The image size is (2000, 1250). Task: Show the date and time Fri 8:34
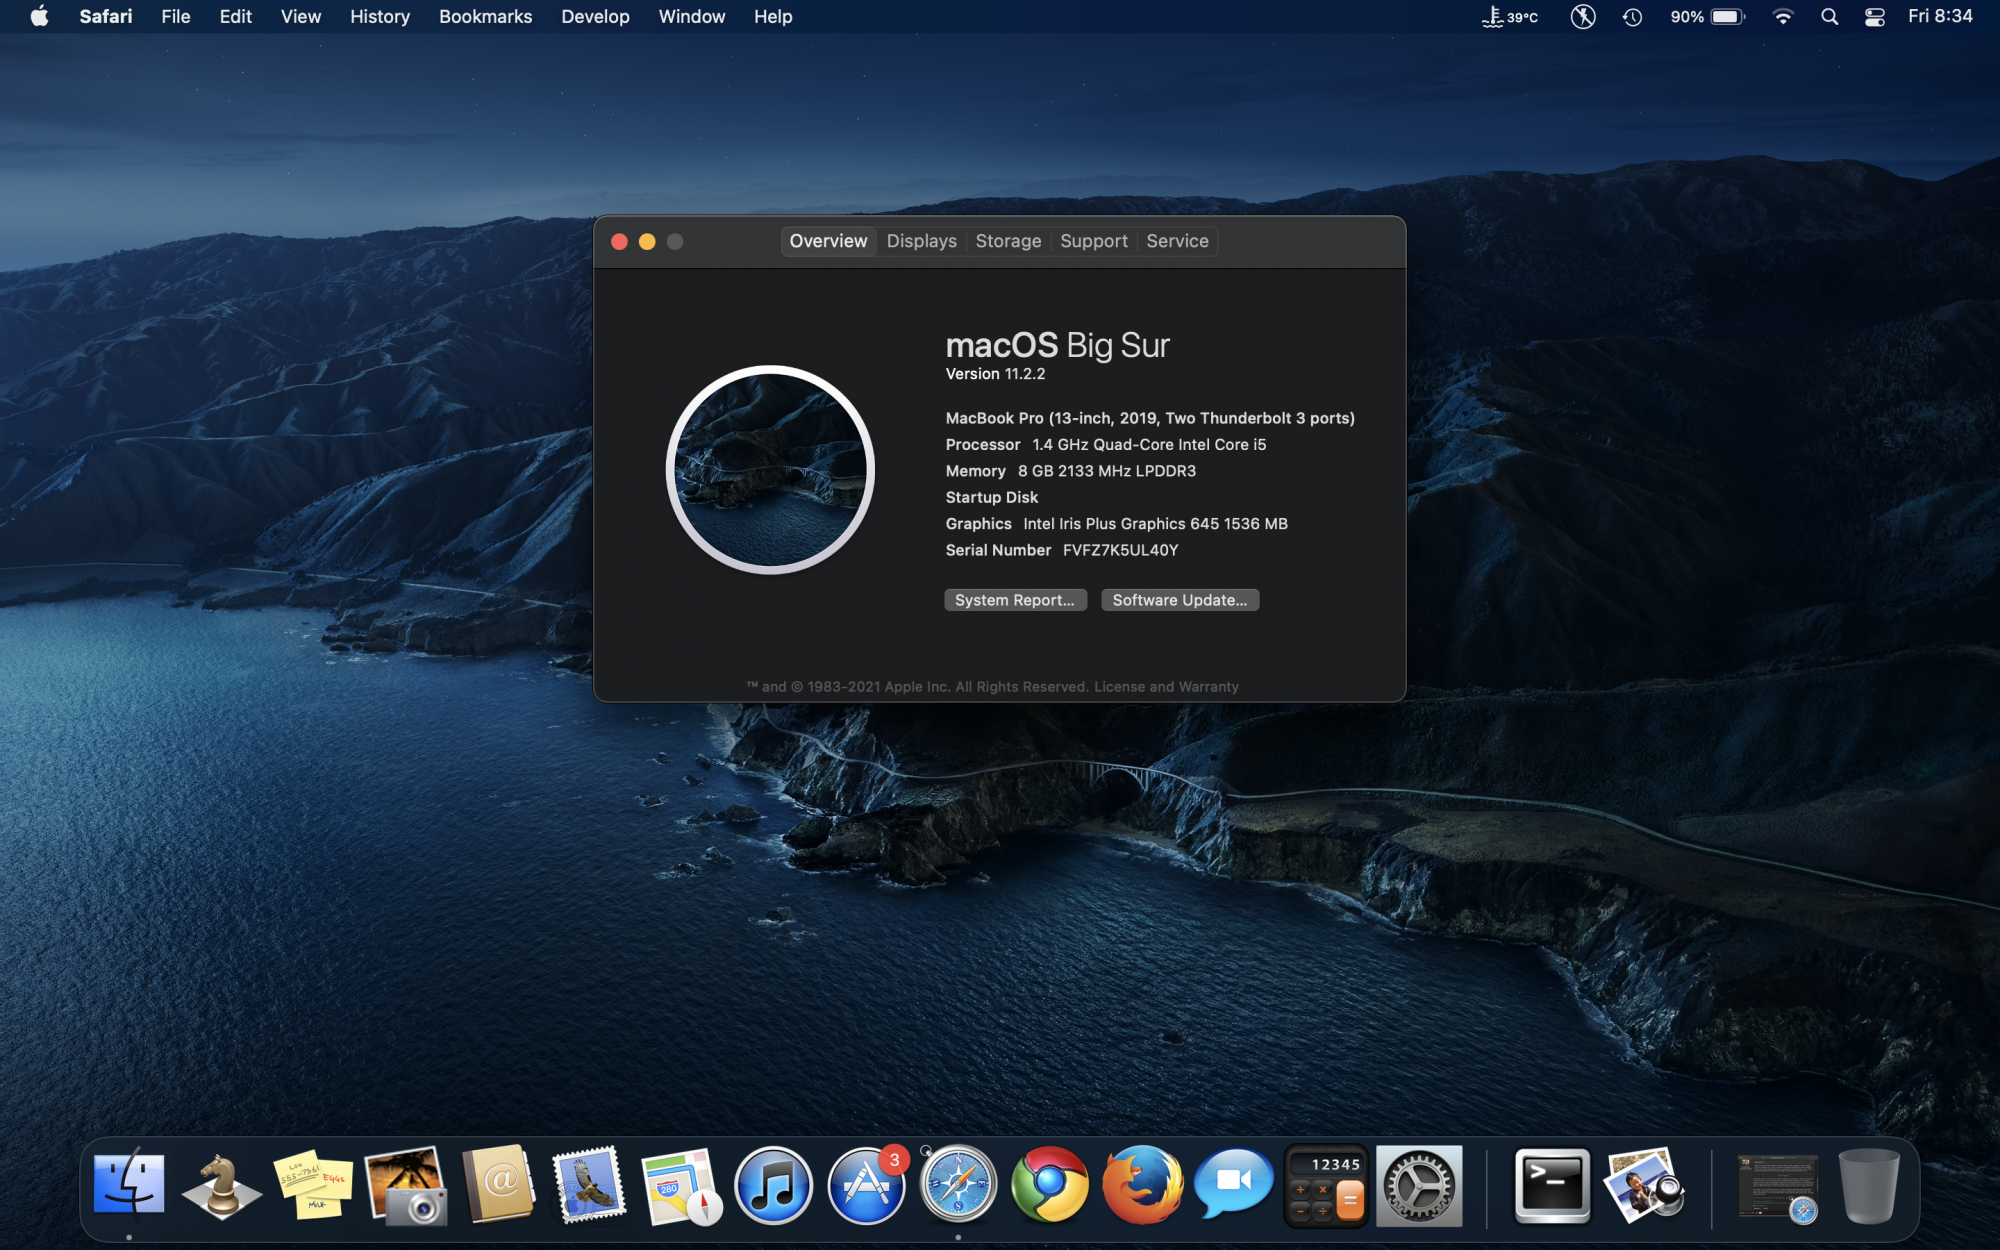[1940, 16]
